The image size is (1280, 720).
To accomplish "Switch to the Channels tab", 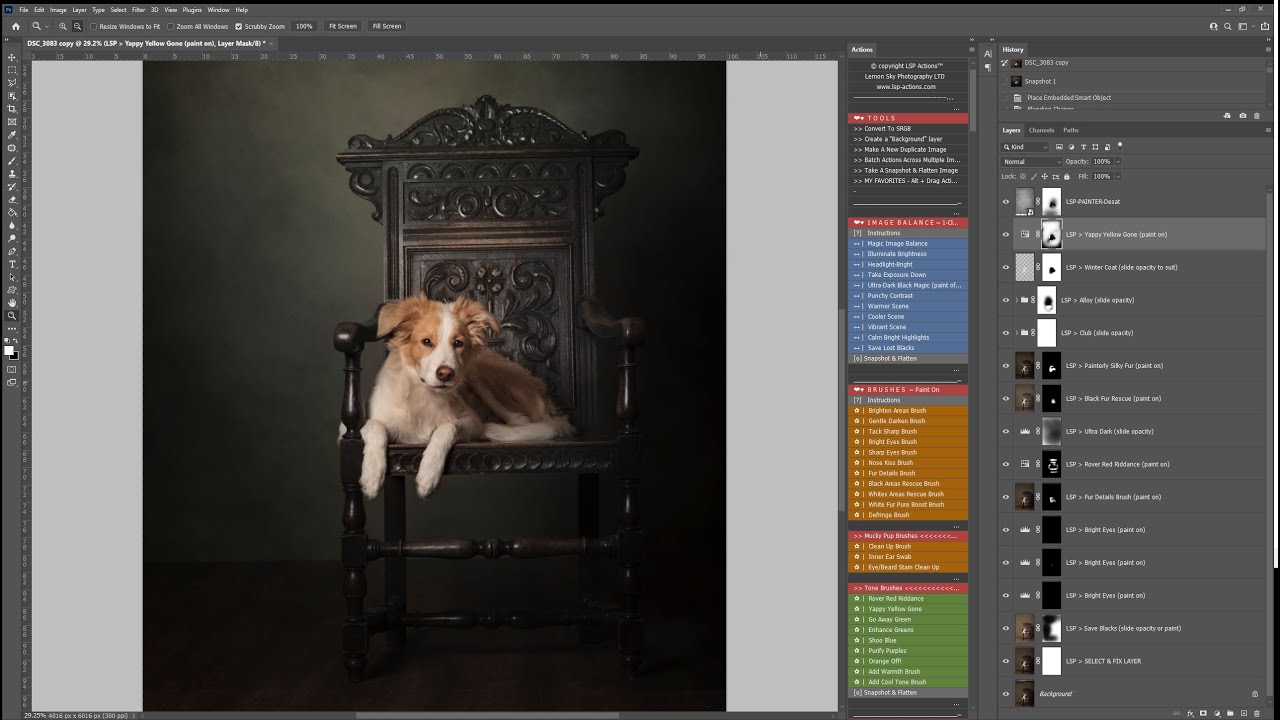I will 1041,130.
